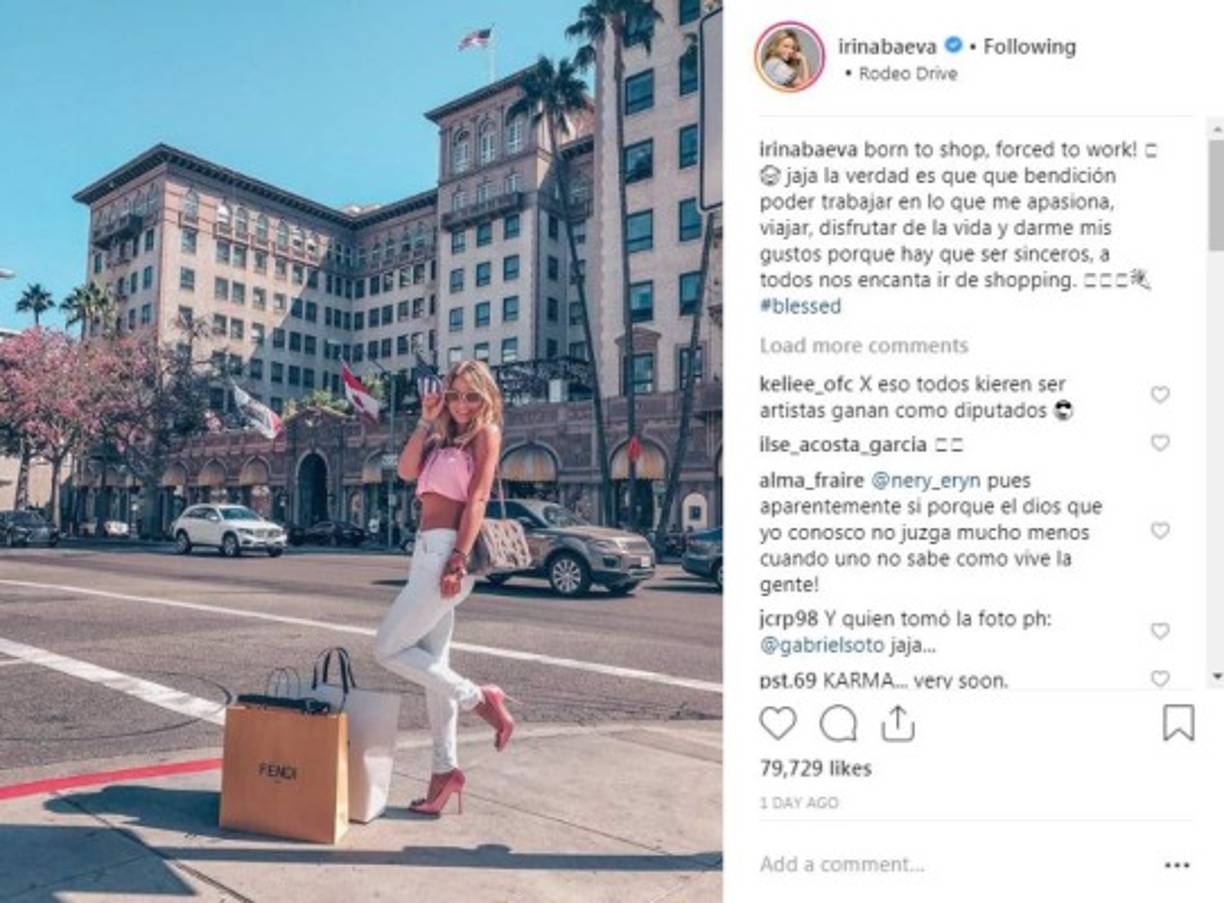
Task: Click the scrollbar up arrow
Action: 1216,128
